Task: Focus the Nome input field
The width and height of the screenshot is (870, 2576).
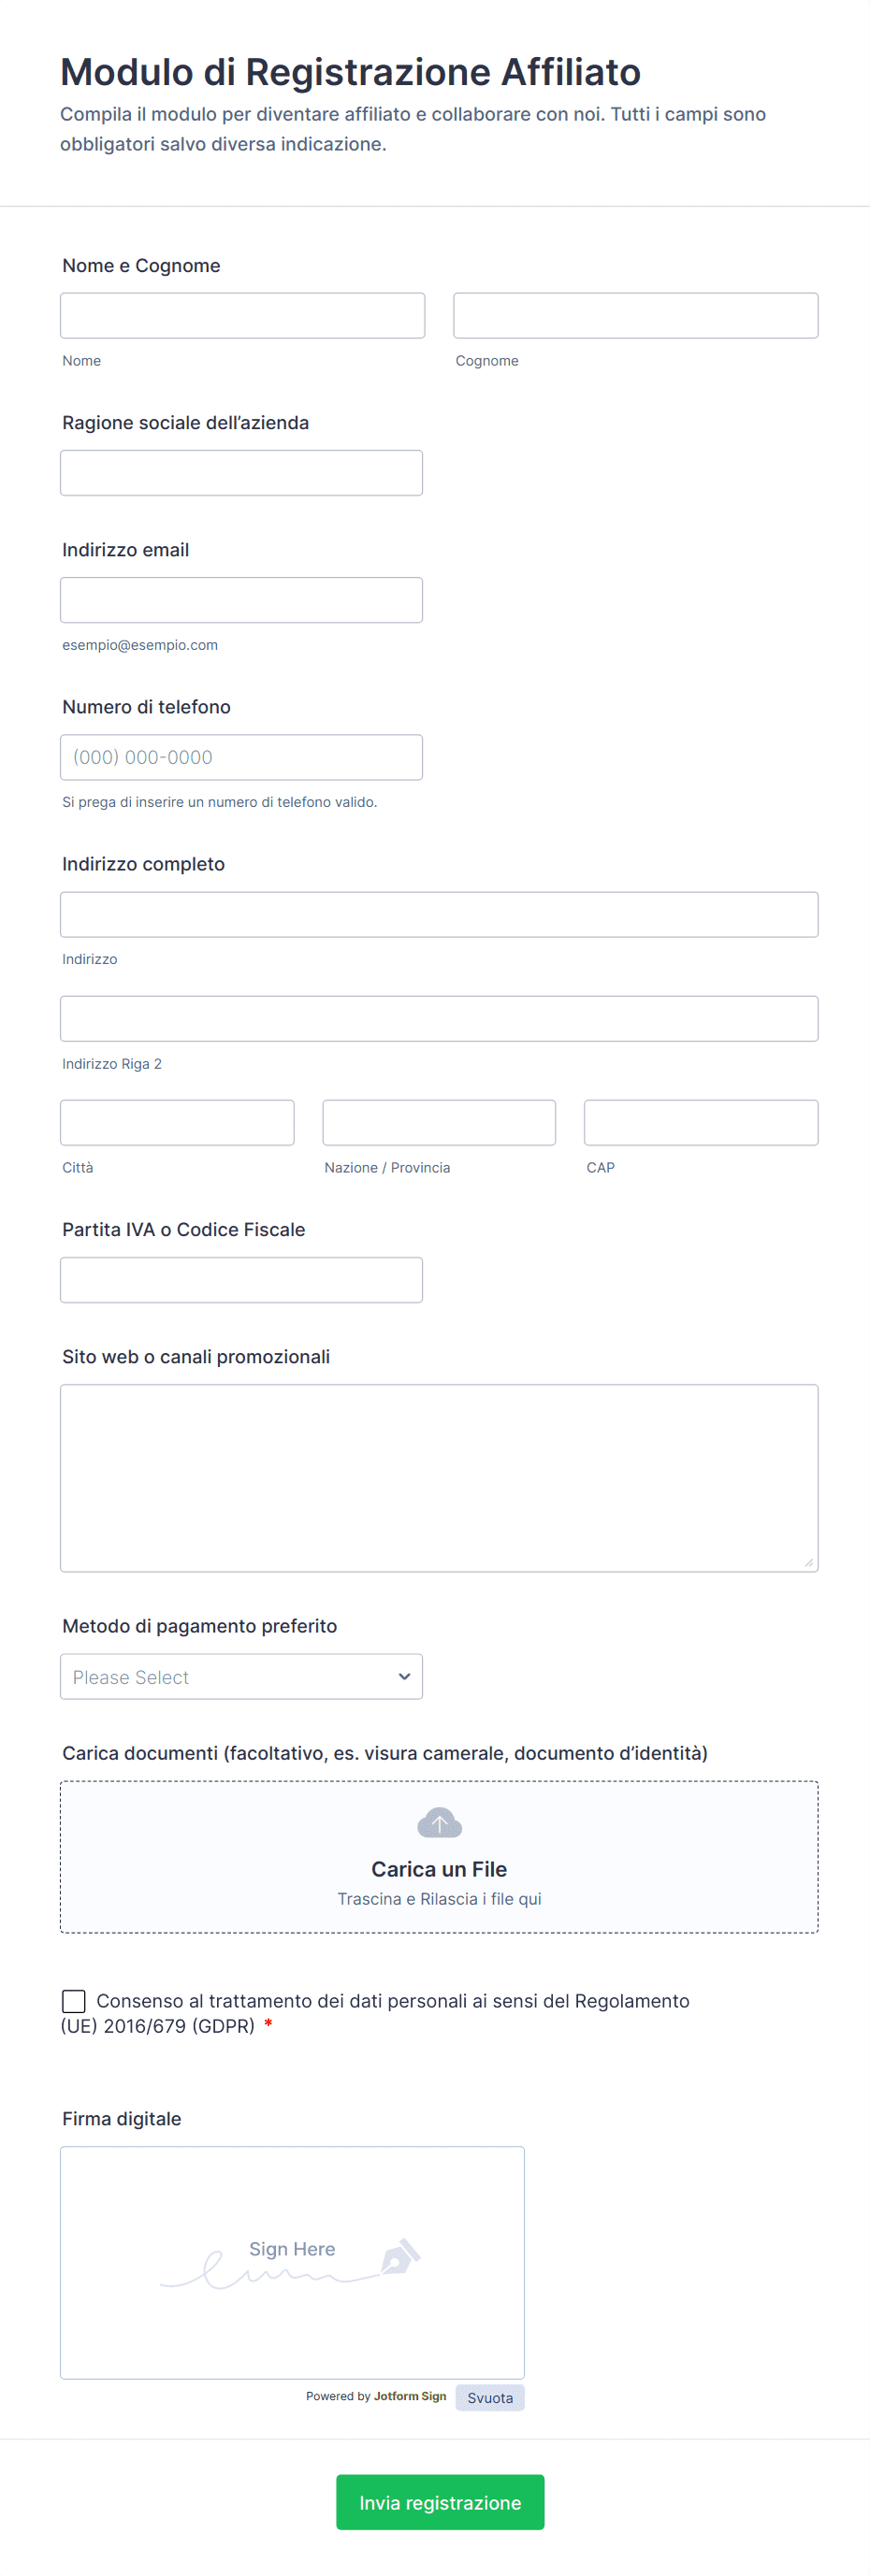Action: click(242, 316)
